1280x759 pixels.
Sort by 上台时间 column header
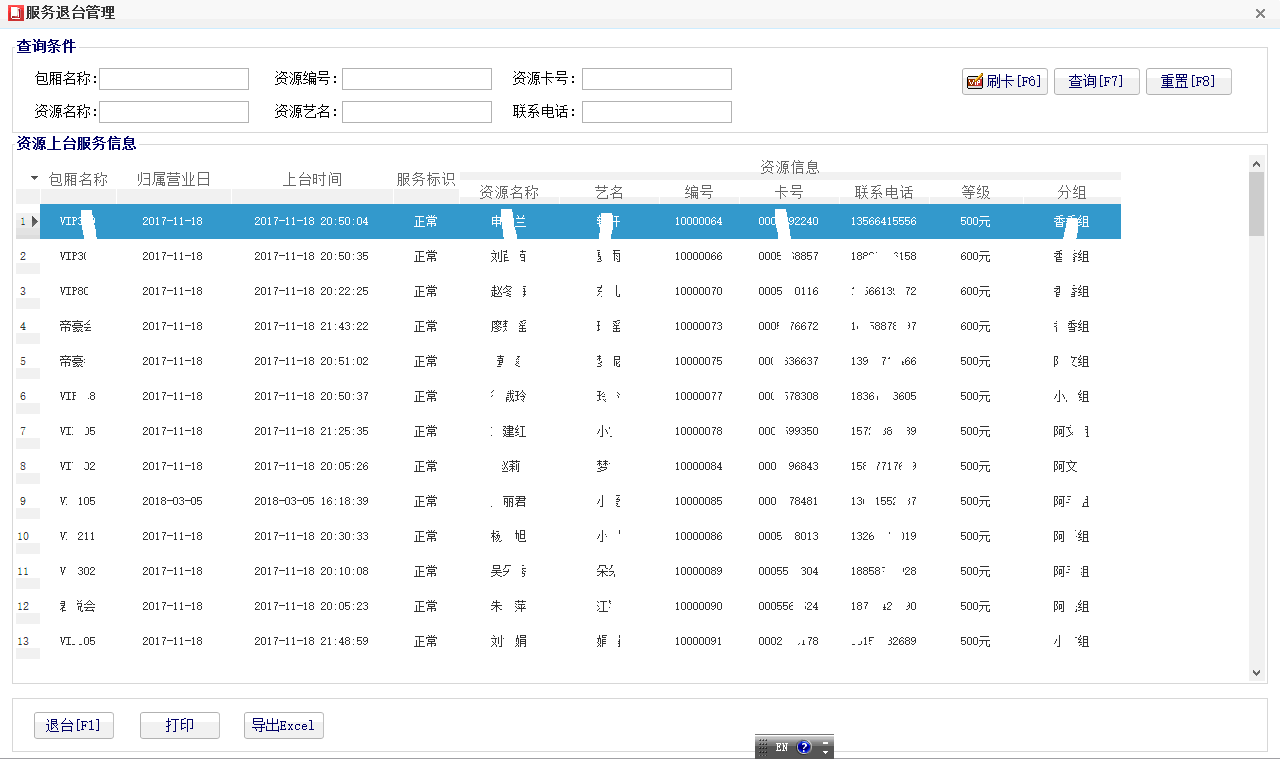coord(312,179)
